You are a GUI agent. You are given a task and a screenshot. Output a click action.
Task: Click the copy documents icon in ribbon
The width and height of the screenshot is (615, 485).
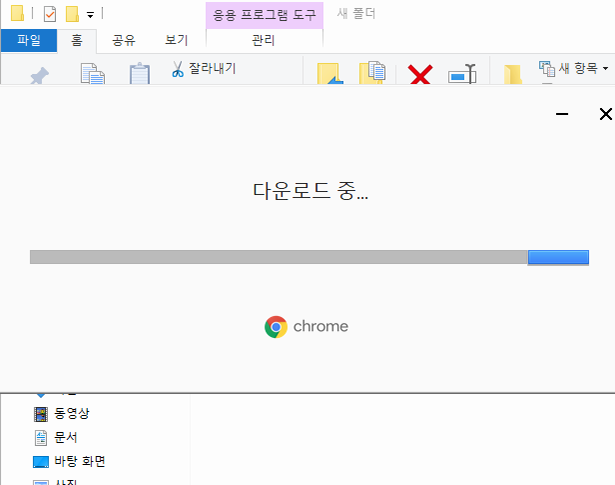click(93, 73)
